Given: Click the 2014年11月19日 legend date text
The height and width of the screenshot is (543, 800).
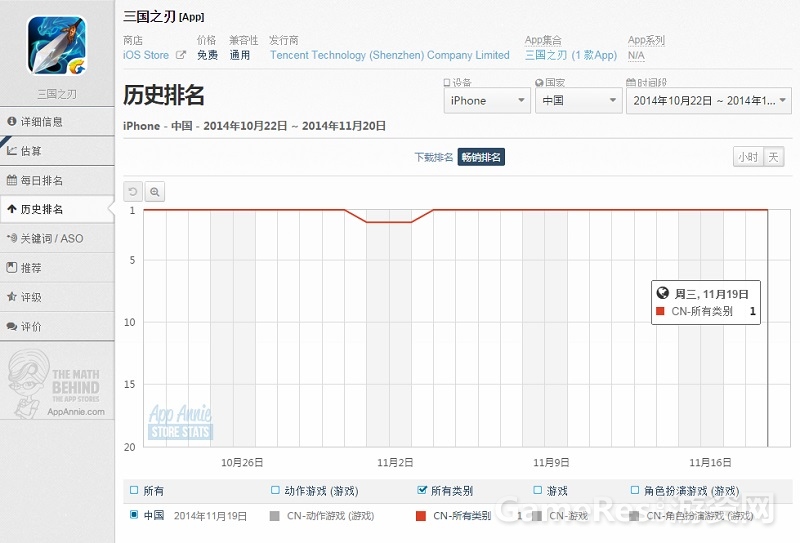Looking at the screenshot, I should tap(210, 516).
